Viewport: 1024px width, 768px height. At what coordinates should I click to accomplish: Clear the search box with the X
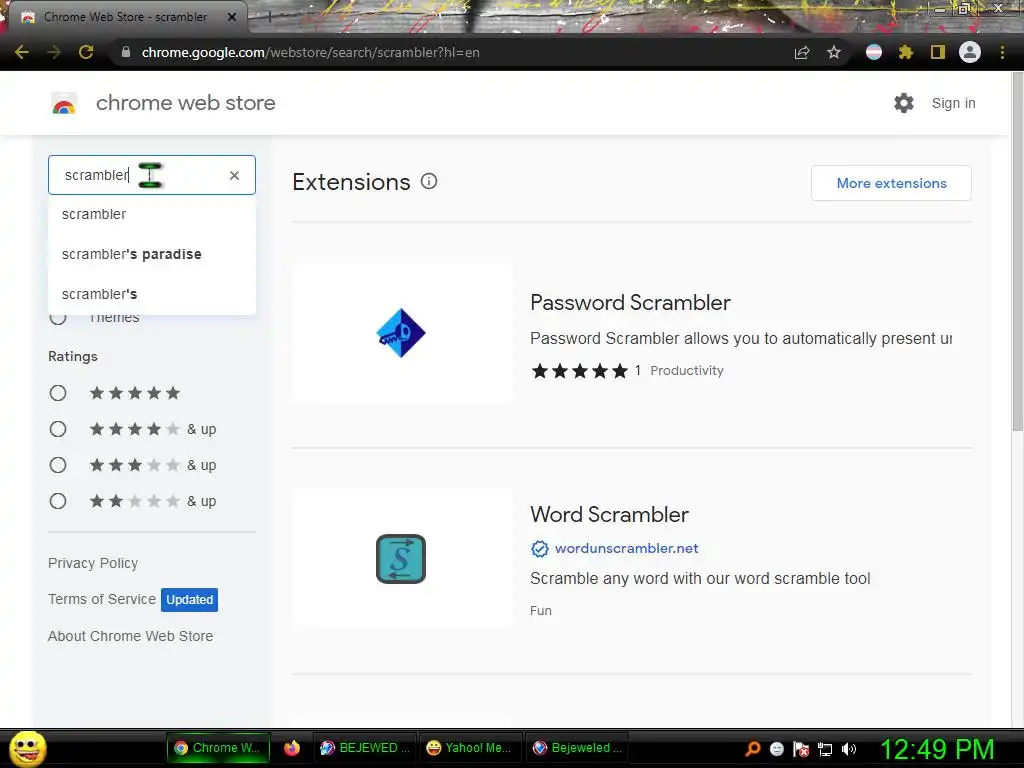234,175
